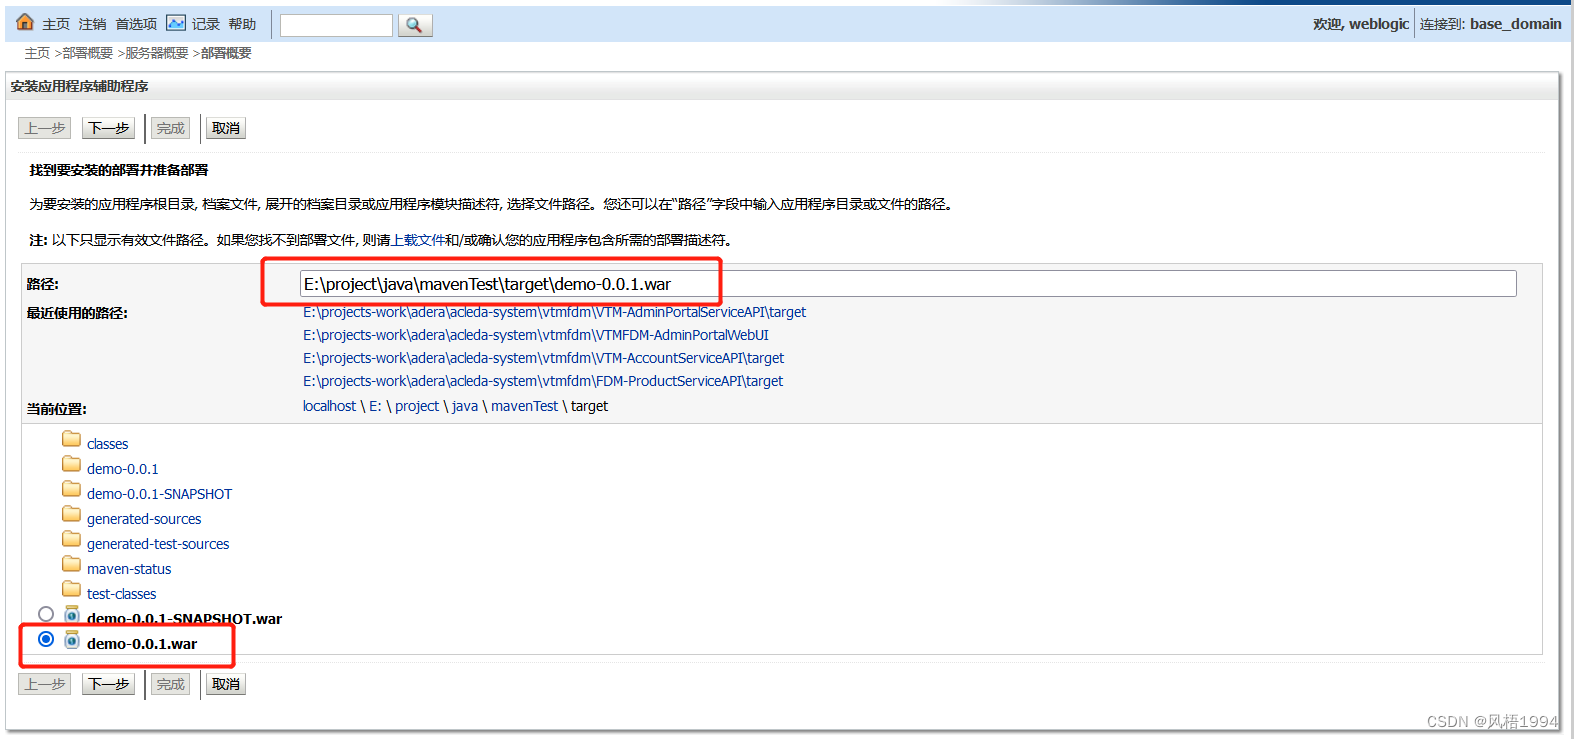Click the bottom 取消 button
Viewport: 1574px width, 739px height.
pos(226,684)
